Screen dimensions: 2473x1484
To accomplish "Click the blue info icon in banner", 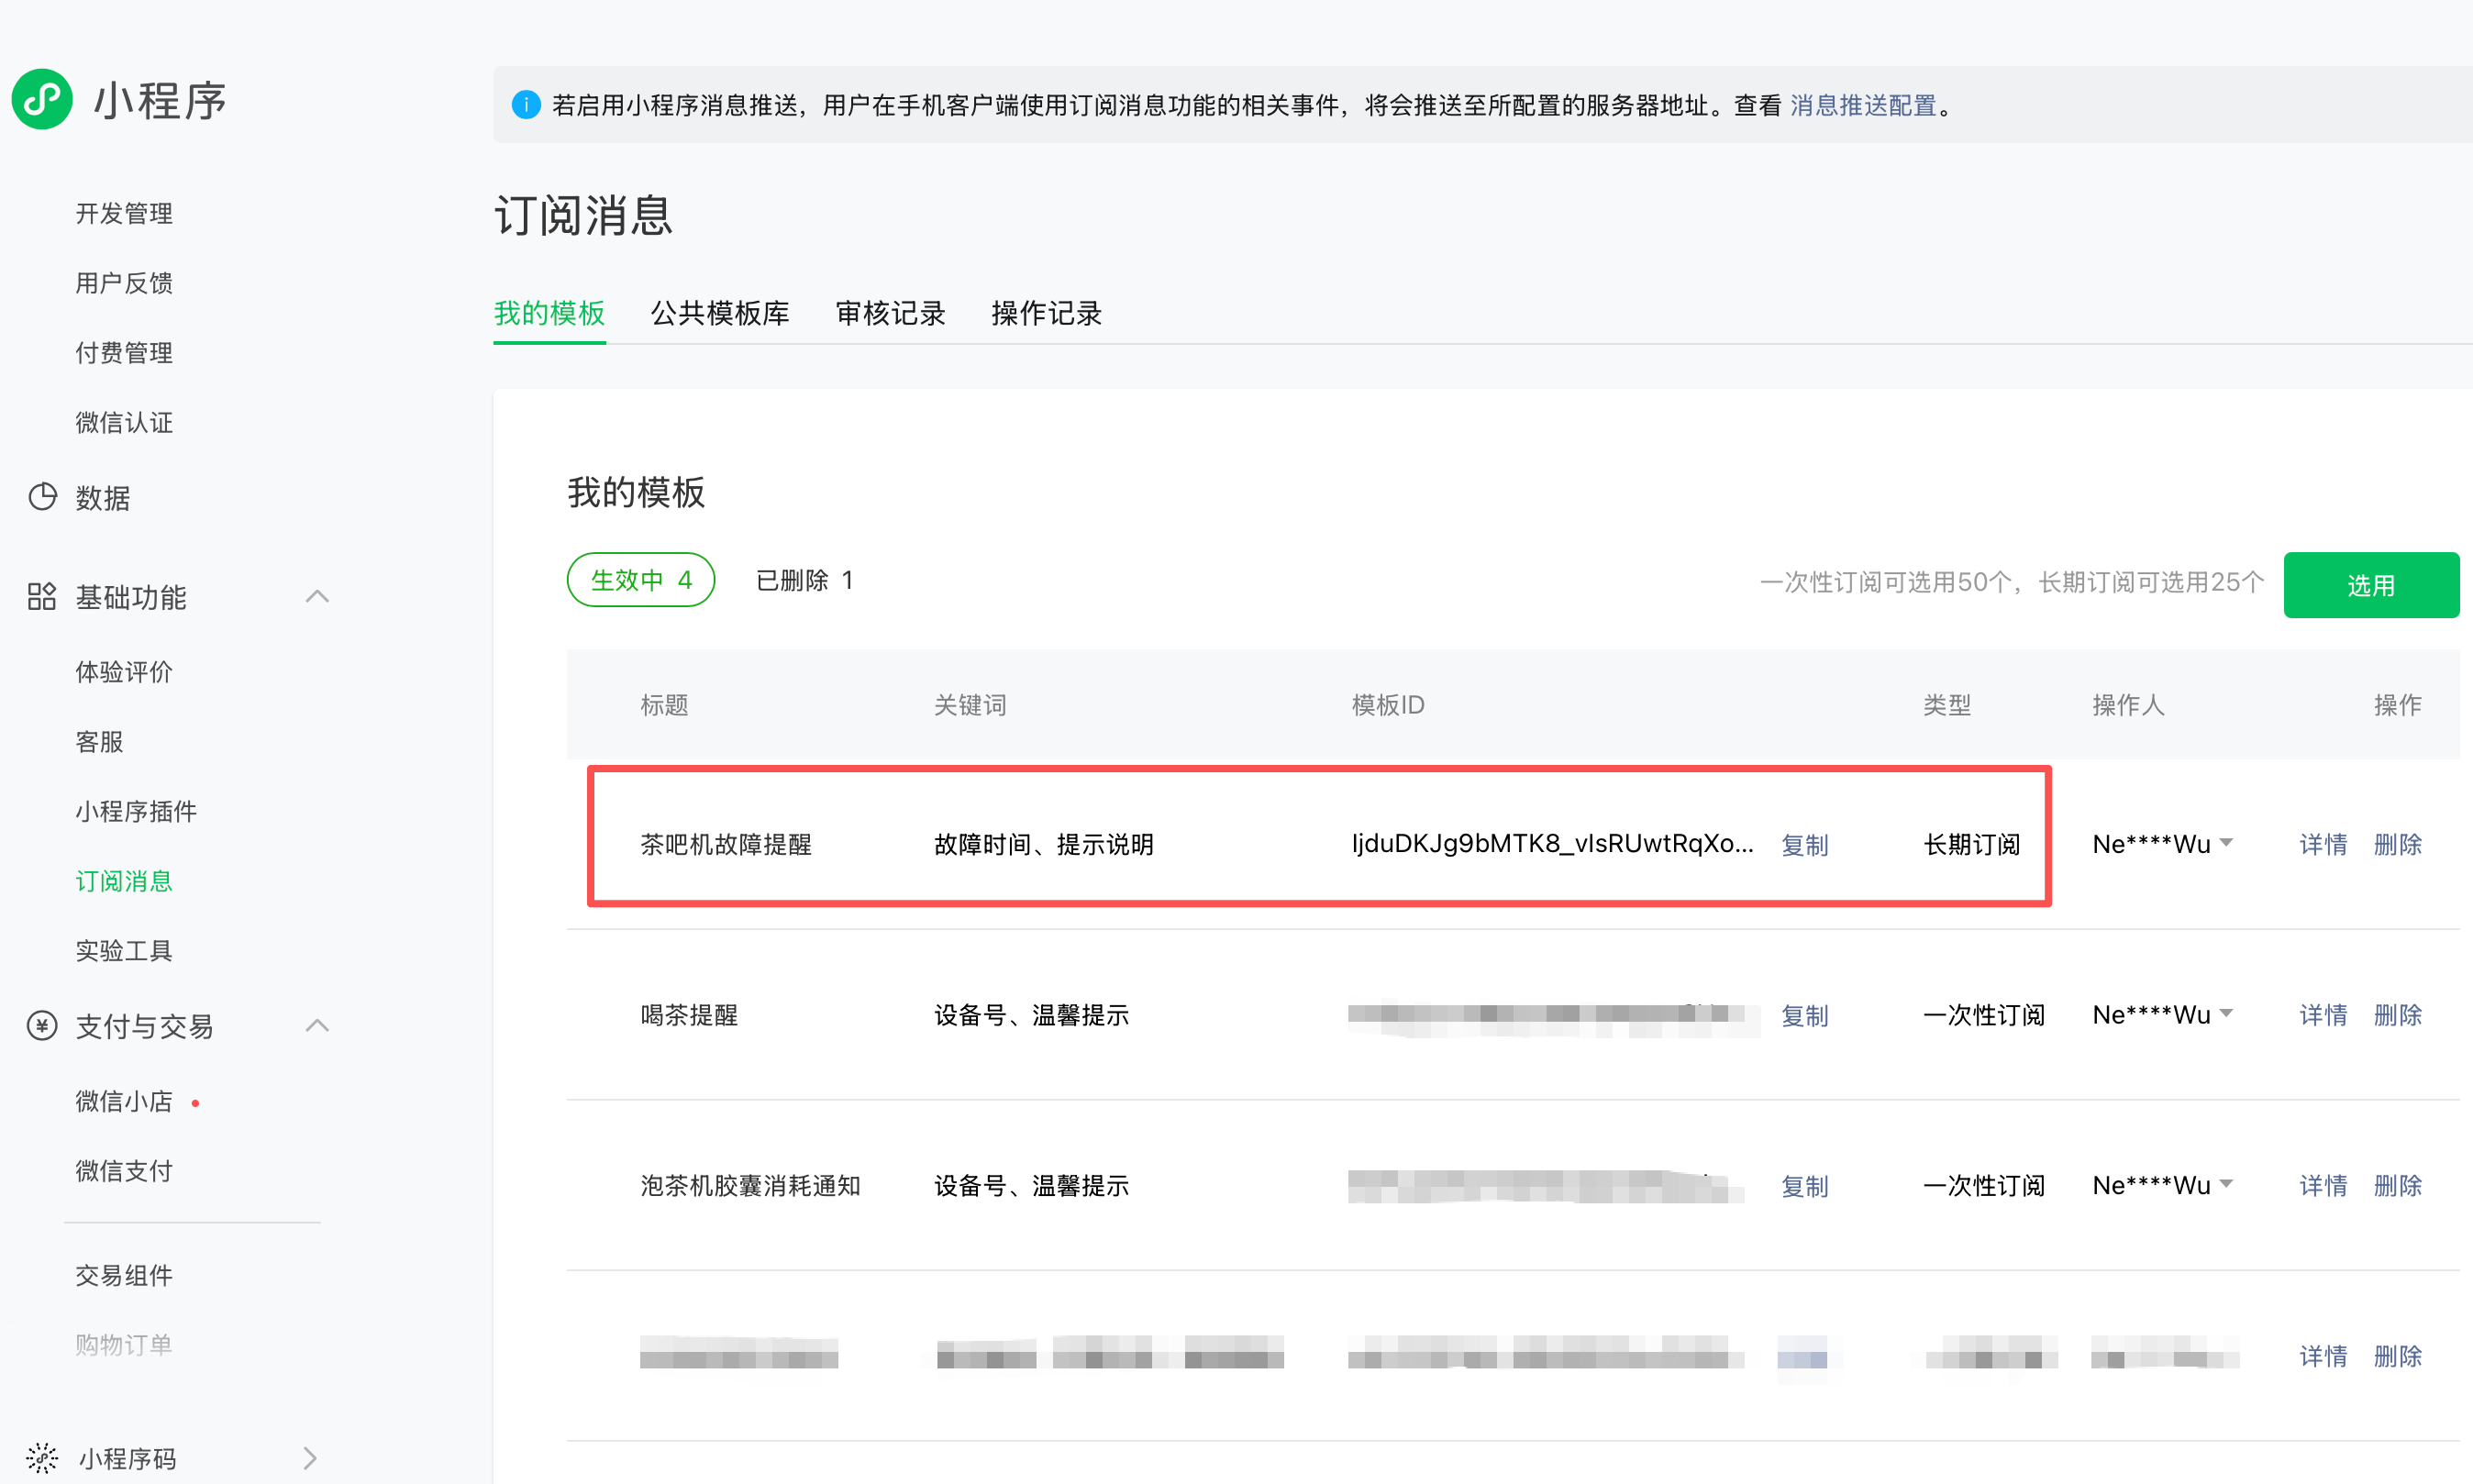I will pos(526,105).
